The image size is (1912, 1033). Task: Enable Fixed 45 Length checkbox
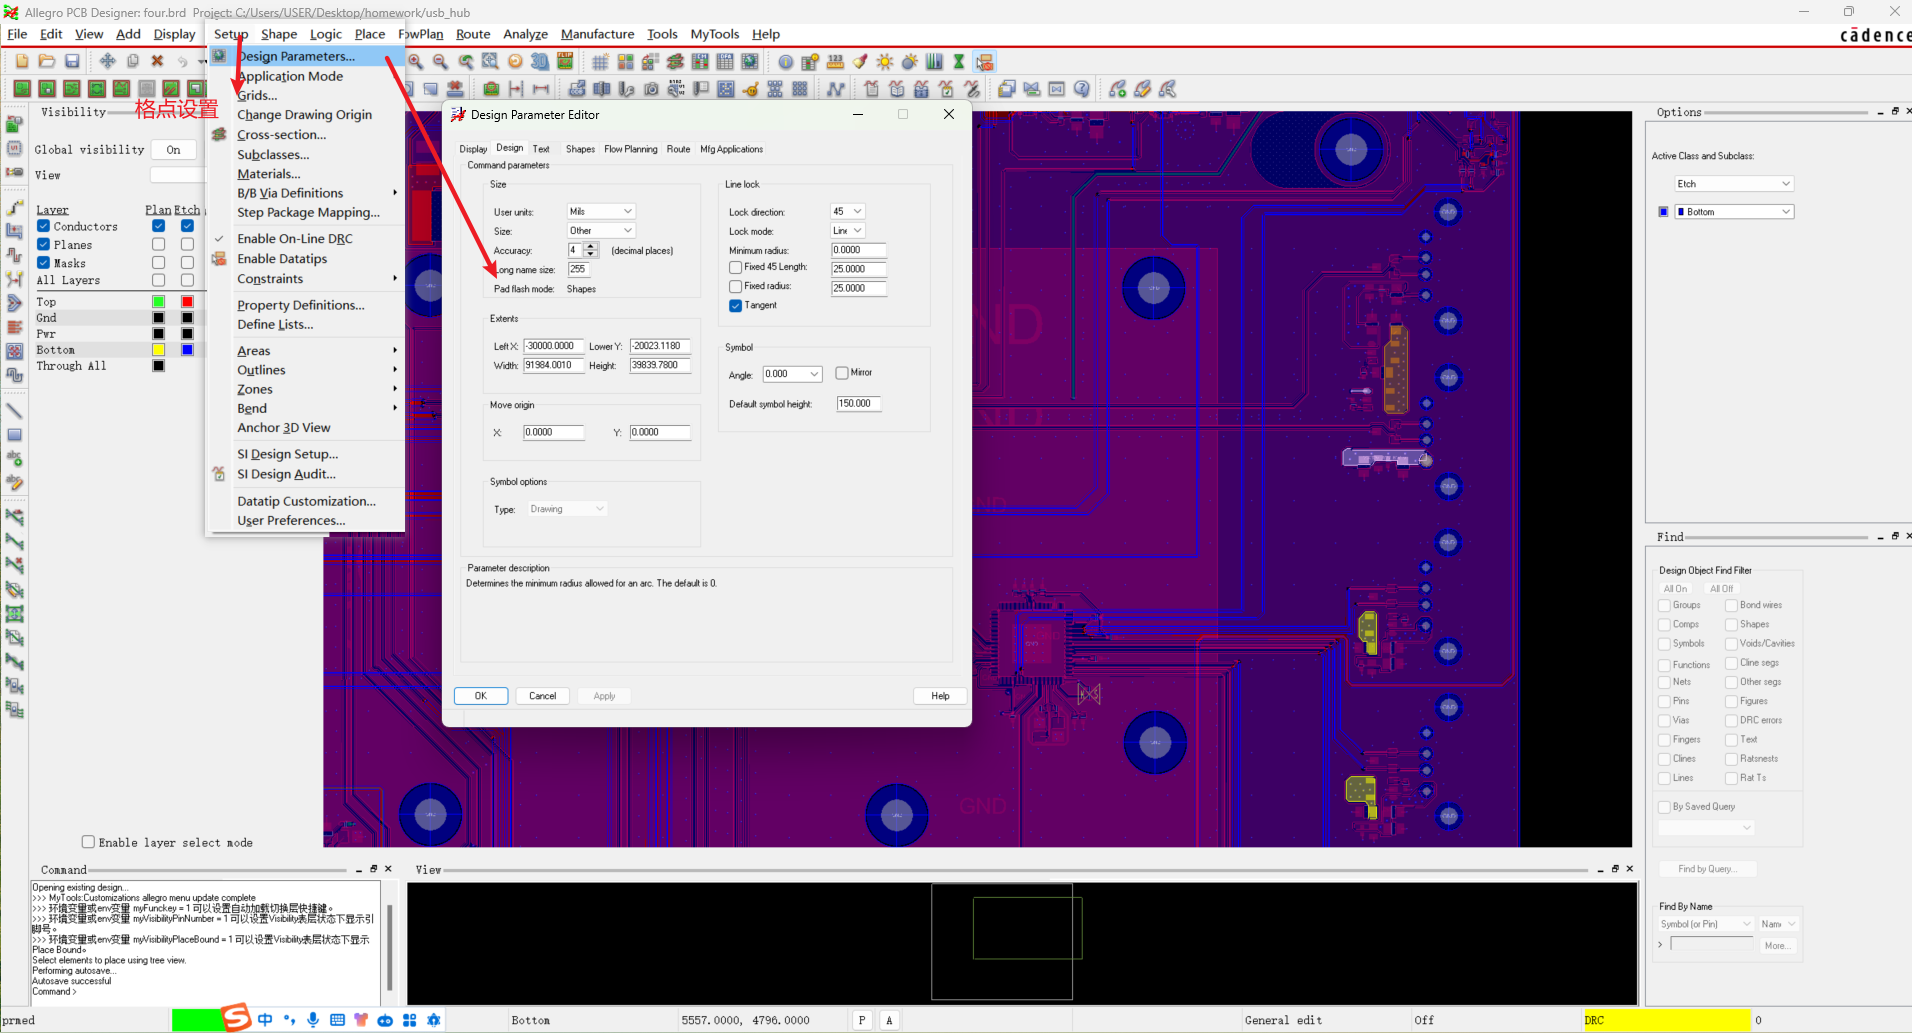(735, 267)
